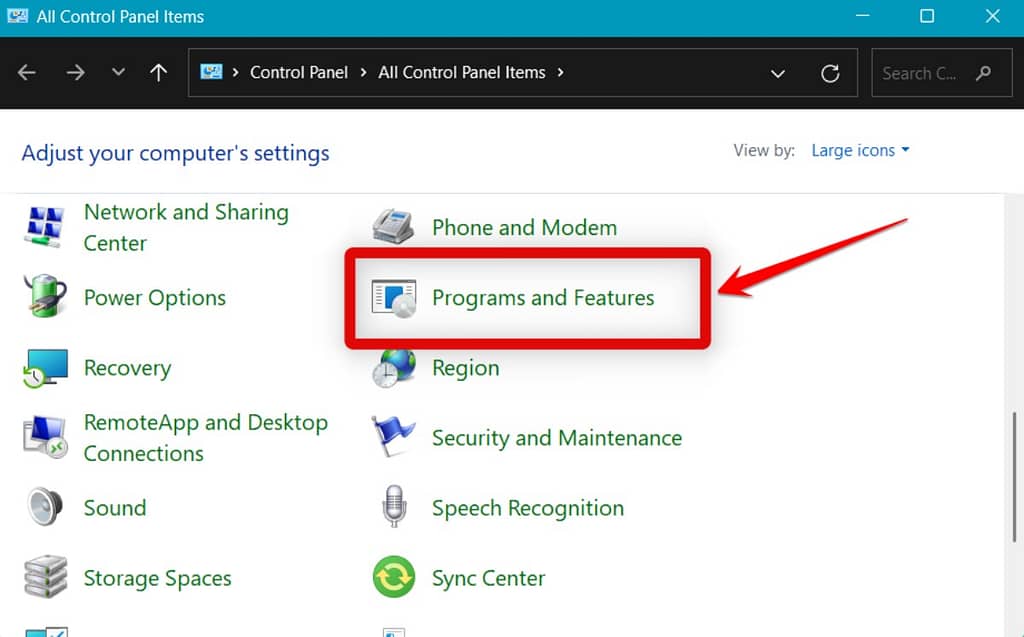
Task: Click the vertical scrollbar thumb
Action: (1015, 476)
